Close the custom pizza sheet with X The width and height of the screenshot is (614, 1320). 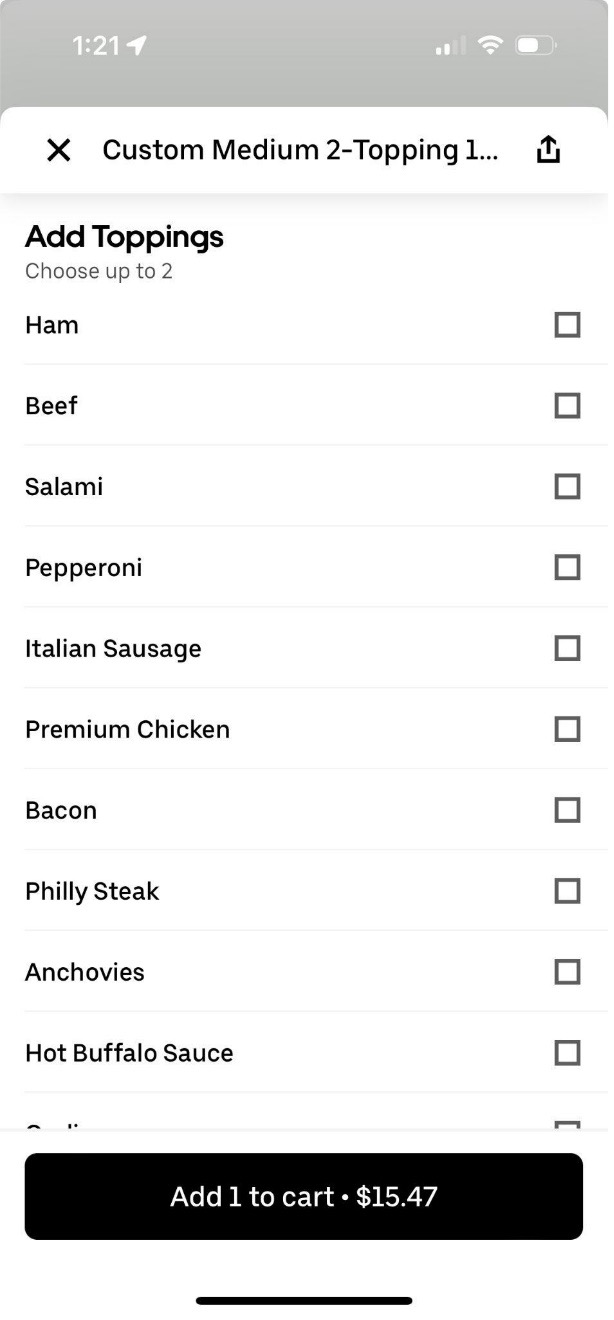coord(59,150)
